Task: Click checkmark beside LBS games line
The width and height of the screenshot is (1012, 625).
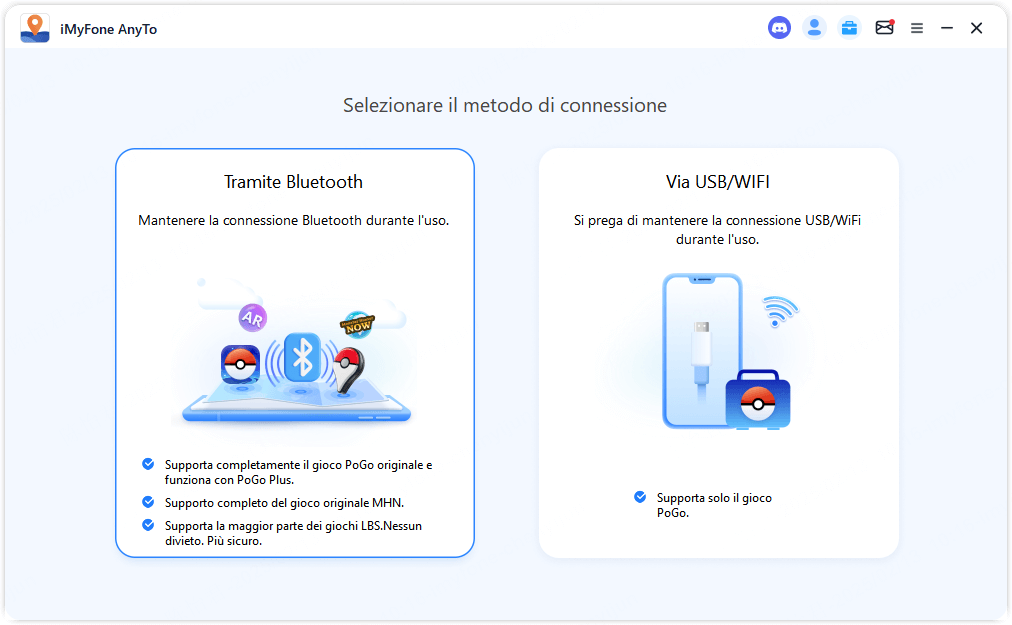Action: pos(148,525)
